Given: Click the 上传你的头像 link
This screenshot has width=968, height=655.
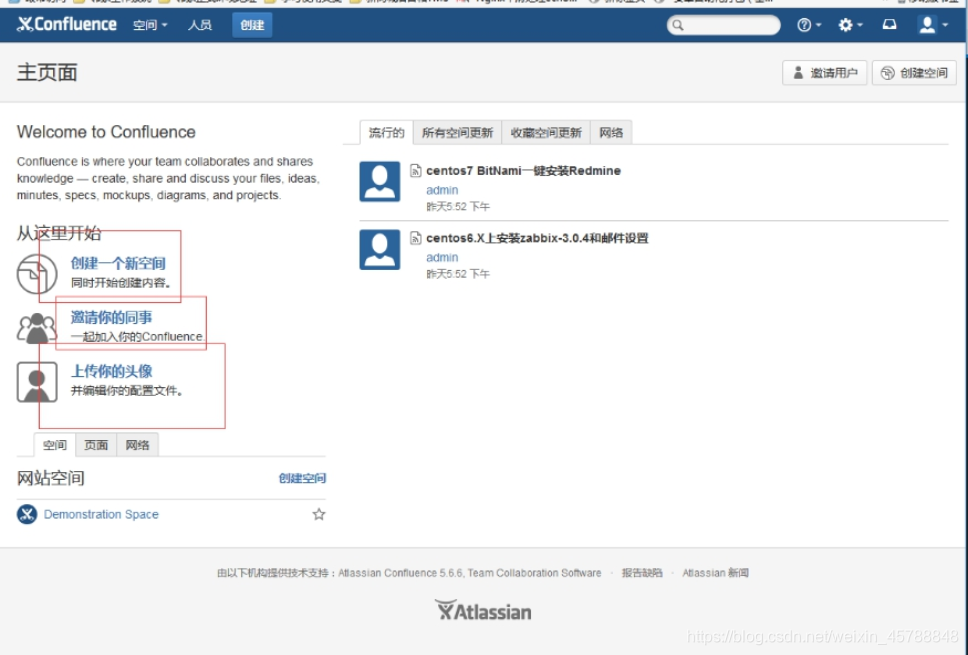Looking at the screenshot, I should 111,371.
